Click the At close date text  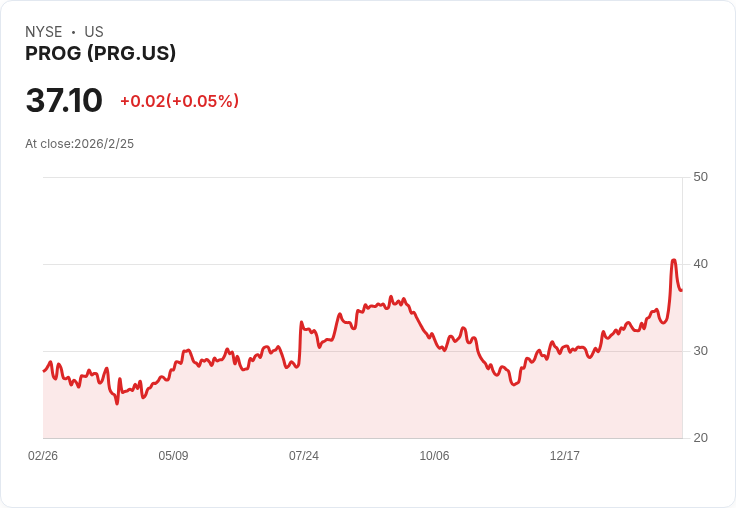coord(79,144)
